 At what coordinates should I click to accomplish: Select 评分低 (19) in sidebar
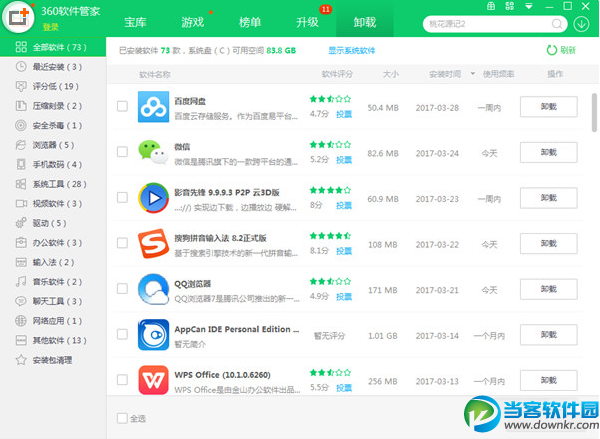point(53,86)
